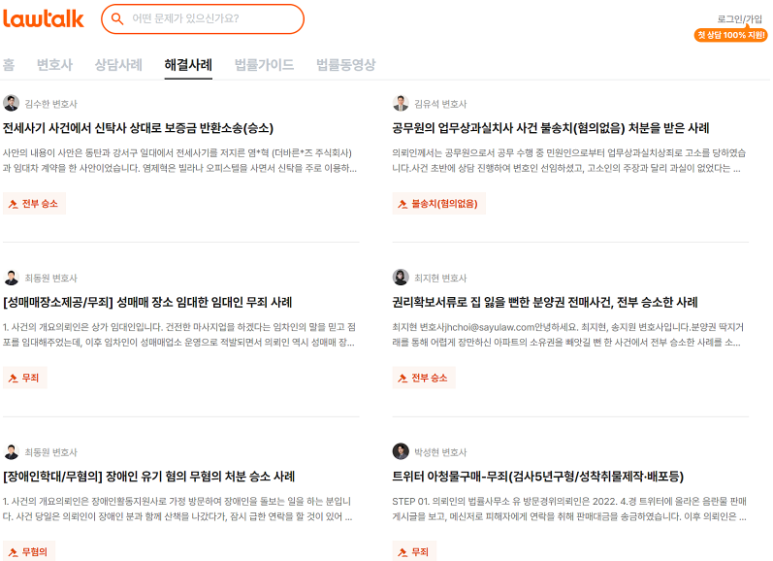Focus the 어떤 문제가 있으신가요 search field
773x561 pixels.
203,19
